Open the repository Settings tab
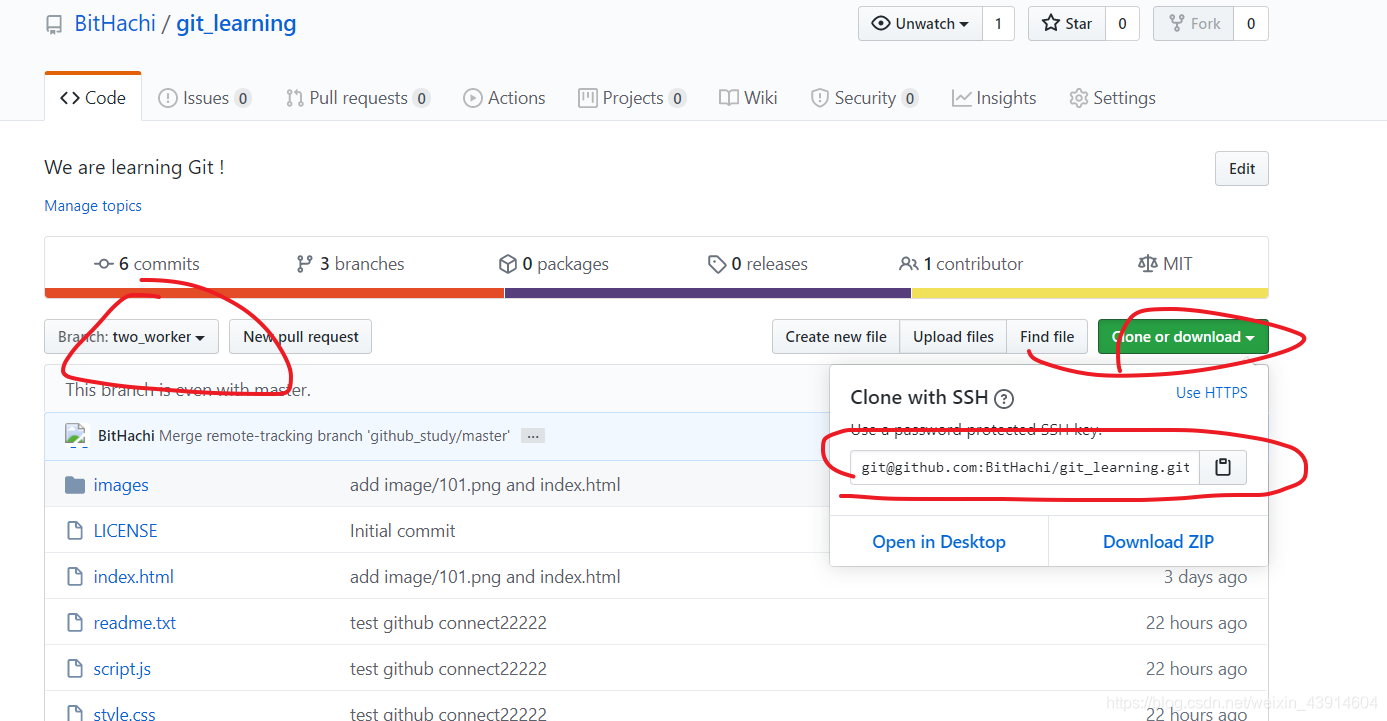This screenshot has height=721, width=1387. pyautogui.click(x=1112, y=98)
